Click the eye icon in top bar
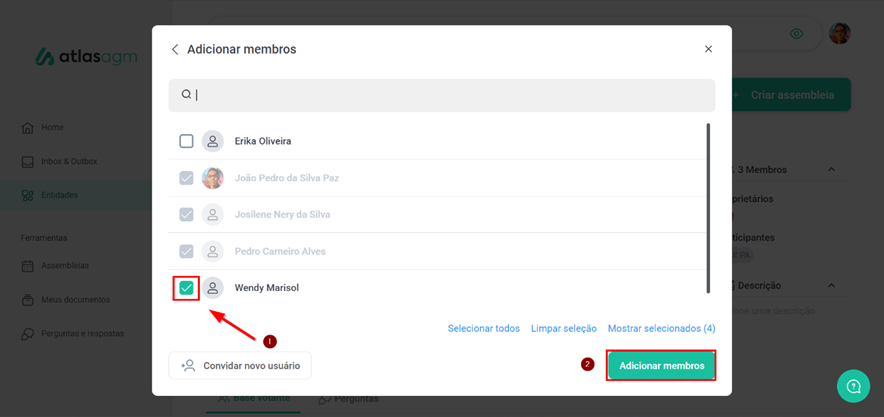Viewport: 884px width, 417px height. pos(796,34)
